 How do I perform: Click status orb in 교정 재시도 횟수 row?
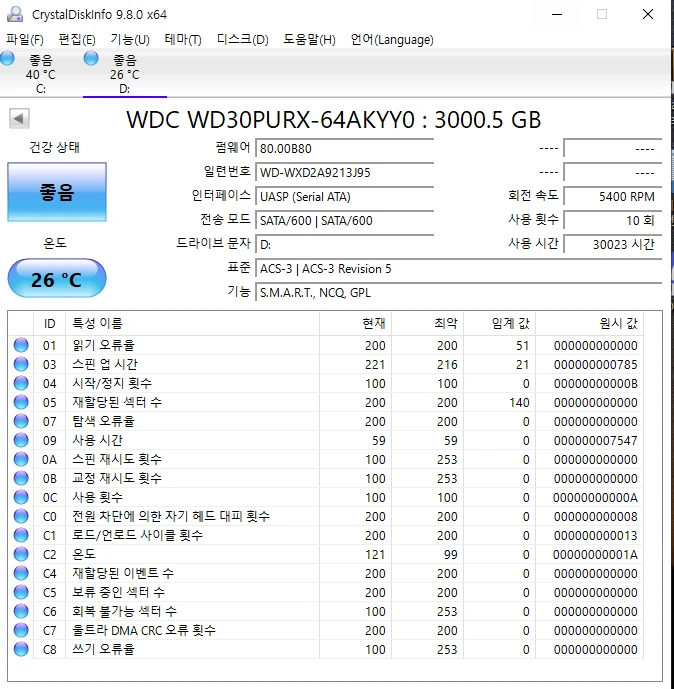pyautogui.click(x=21, y=478)
